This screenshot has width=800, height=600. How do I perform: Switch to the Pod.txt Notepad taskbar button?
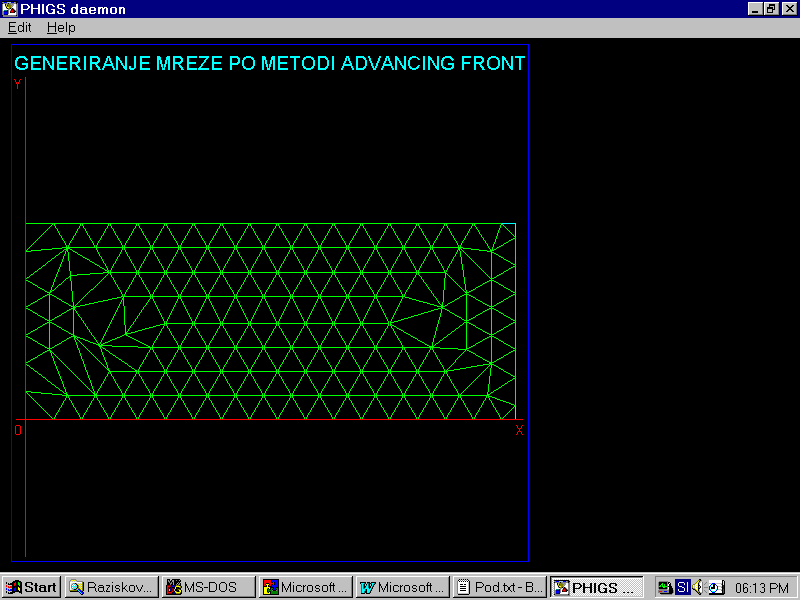point(500,587)
